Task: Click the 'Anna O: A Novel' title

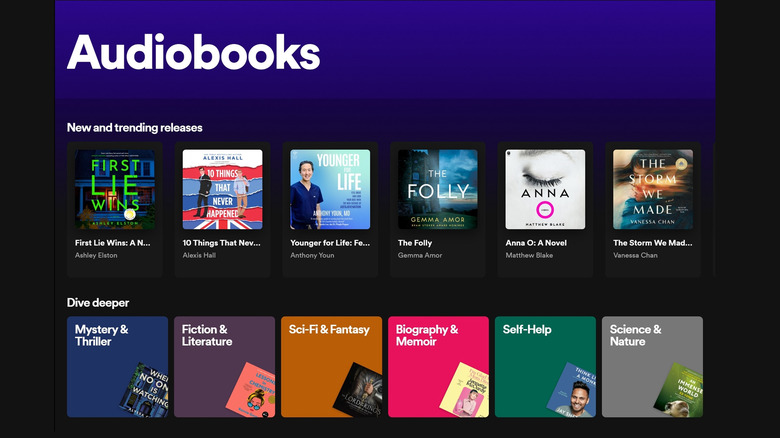Action: pos(536,243)
